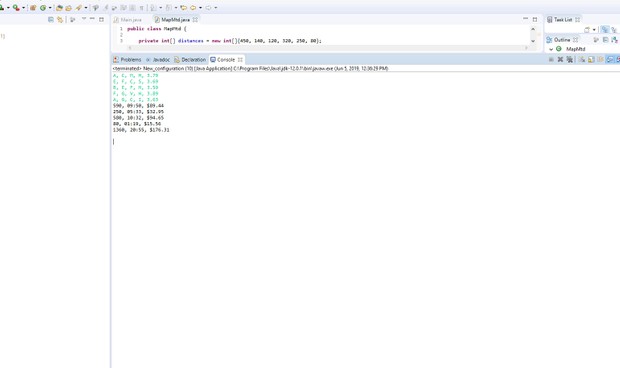The height and width of the screenshot is (368, 620).
Task: Click the Back navigation arrow
Action: point(193,8)
